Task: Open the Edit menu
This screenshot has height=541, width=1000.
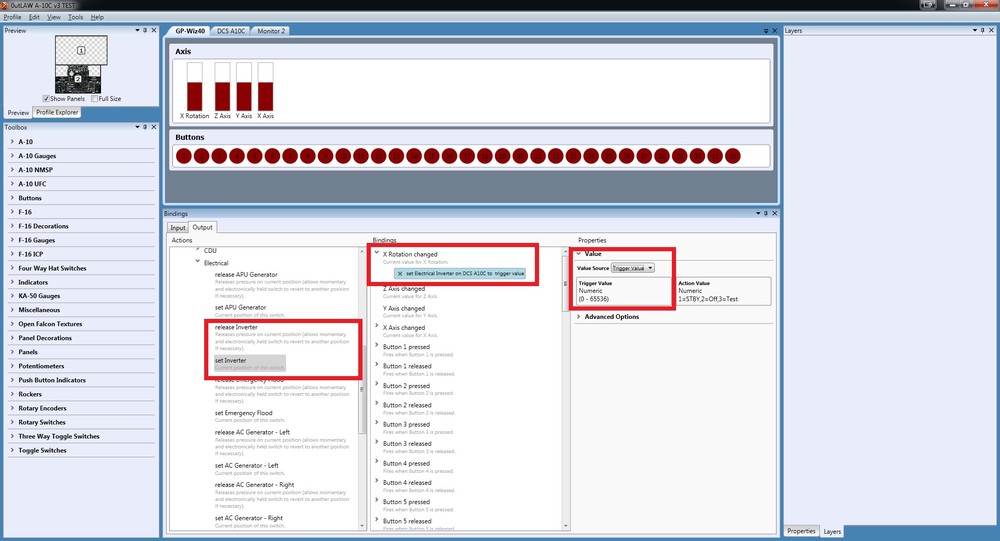Action: tap(34, 17)
